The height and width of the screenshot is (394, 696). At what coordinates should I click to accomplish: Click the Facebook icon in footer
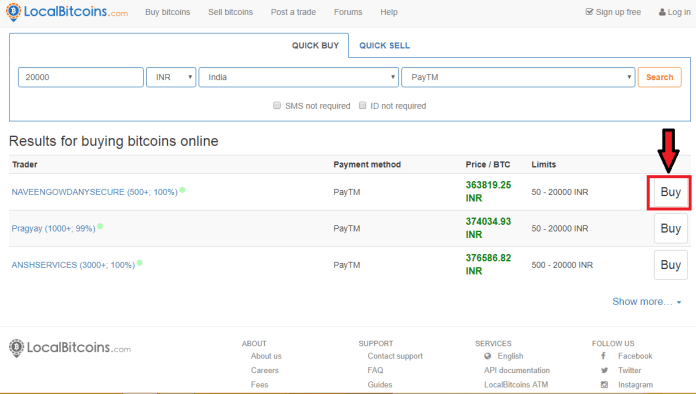603,356
